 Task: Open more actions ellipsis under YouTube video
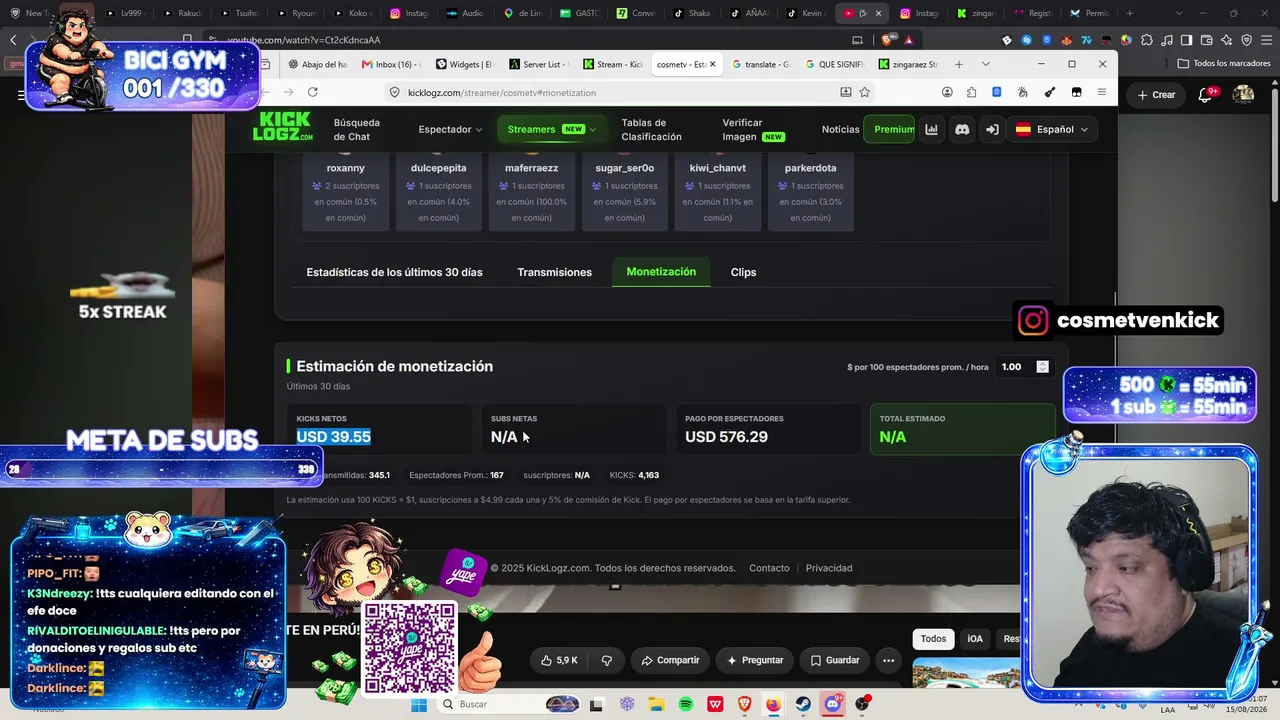(888, 660)
